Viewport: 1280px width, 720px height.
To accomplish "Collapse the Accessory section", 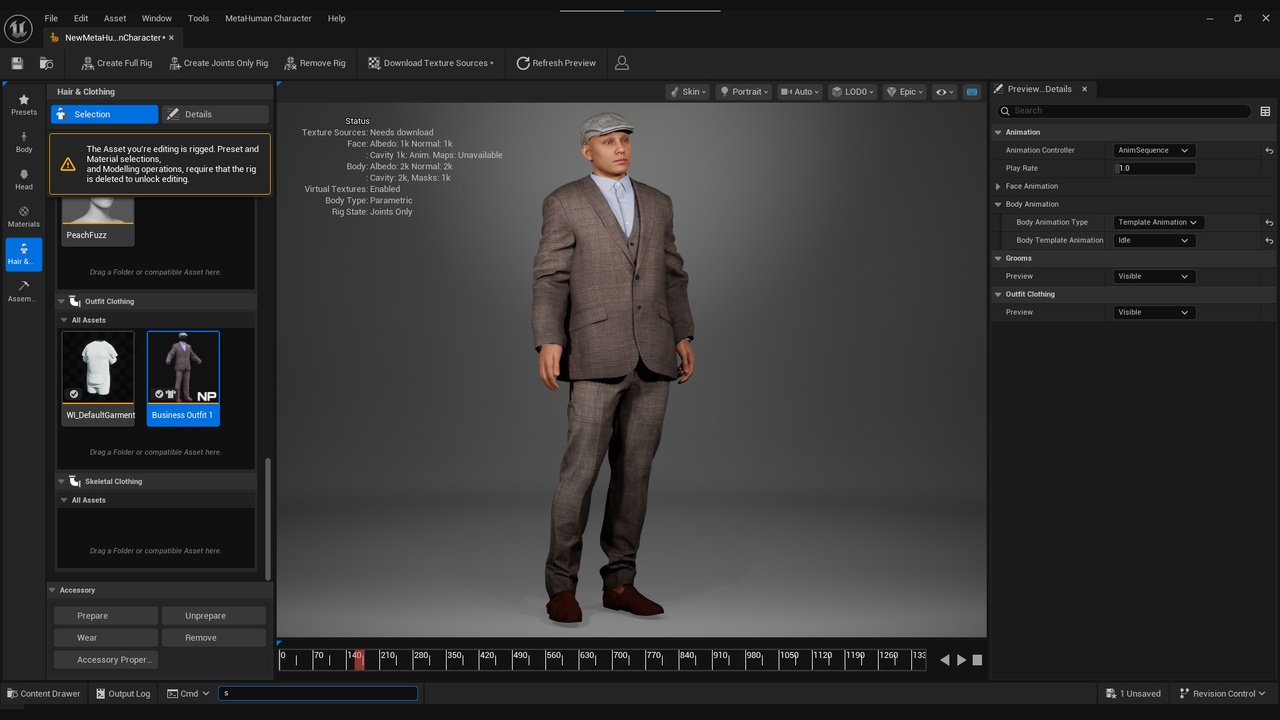I will click(53, 590).
